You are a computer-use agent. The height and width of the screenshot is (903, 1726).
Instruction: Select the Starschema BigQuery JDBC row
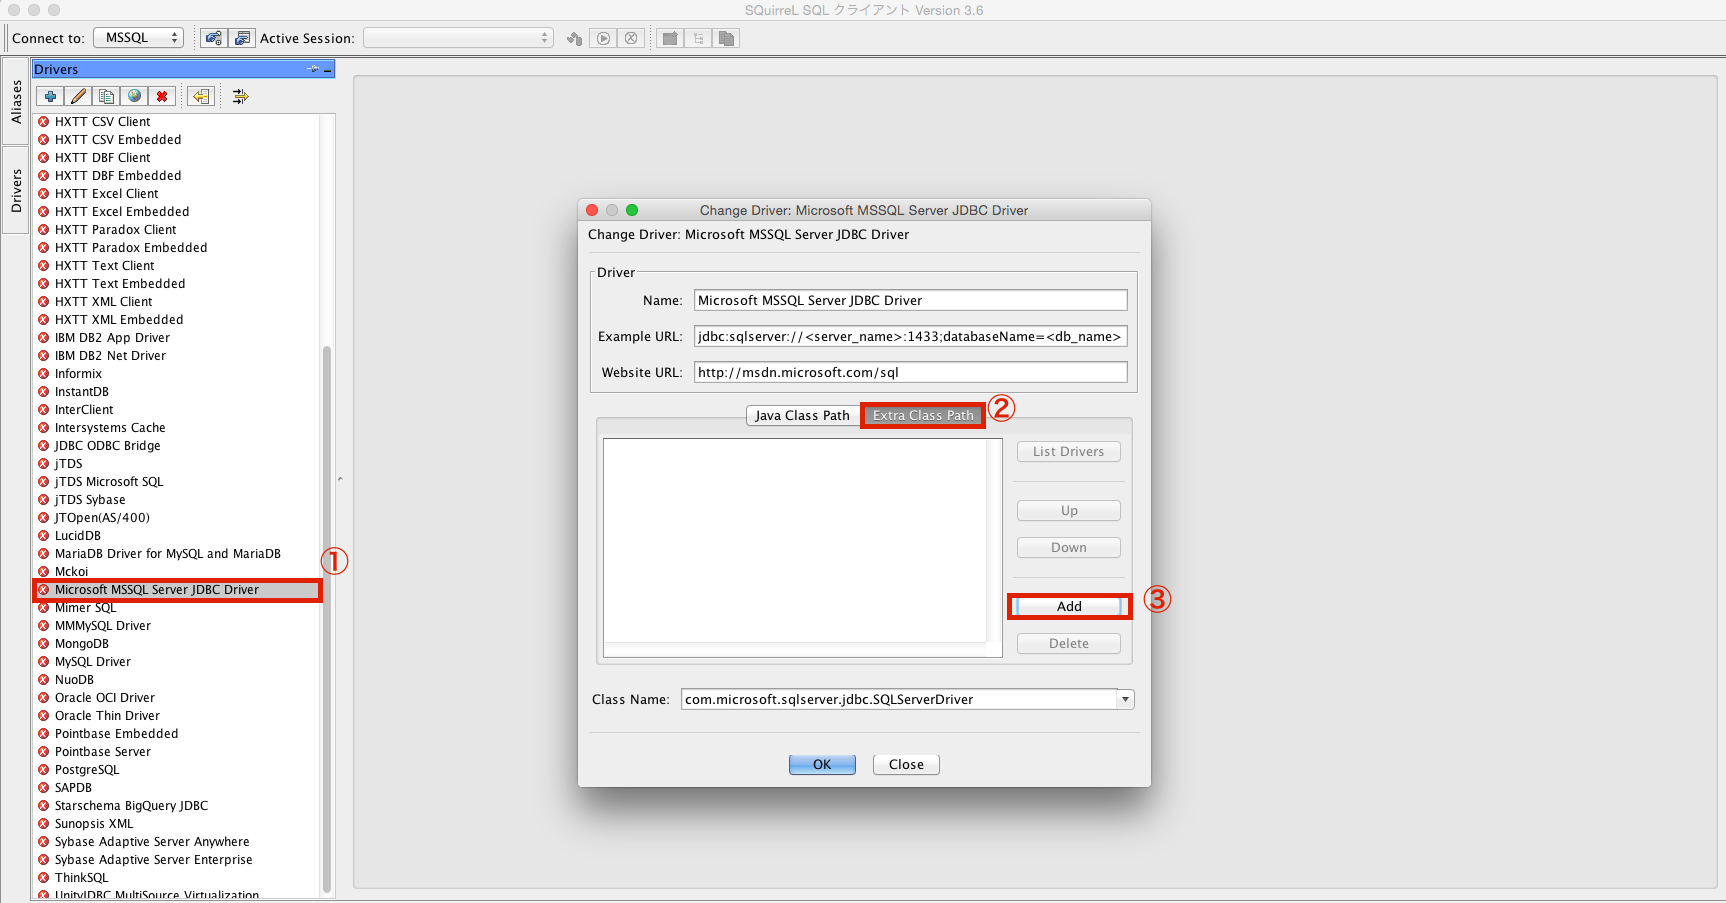(x=178, y=805)
